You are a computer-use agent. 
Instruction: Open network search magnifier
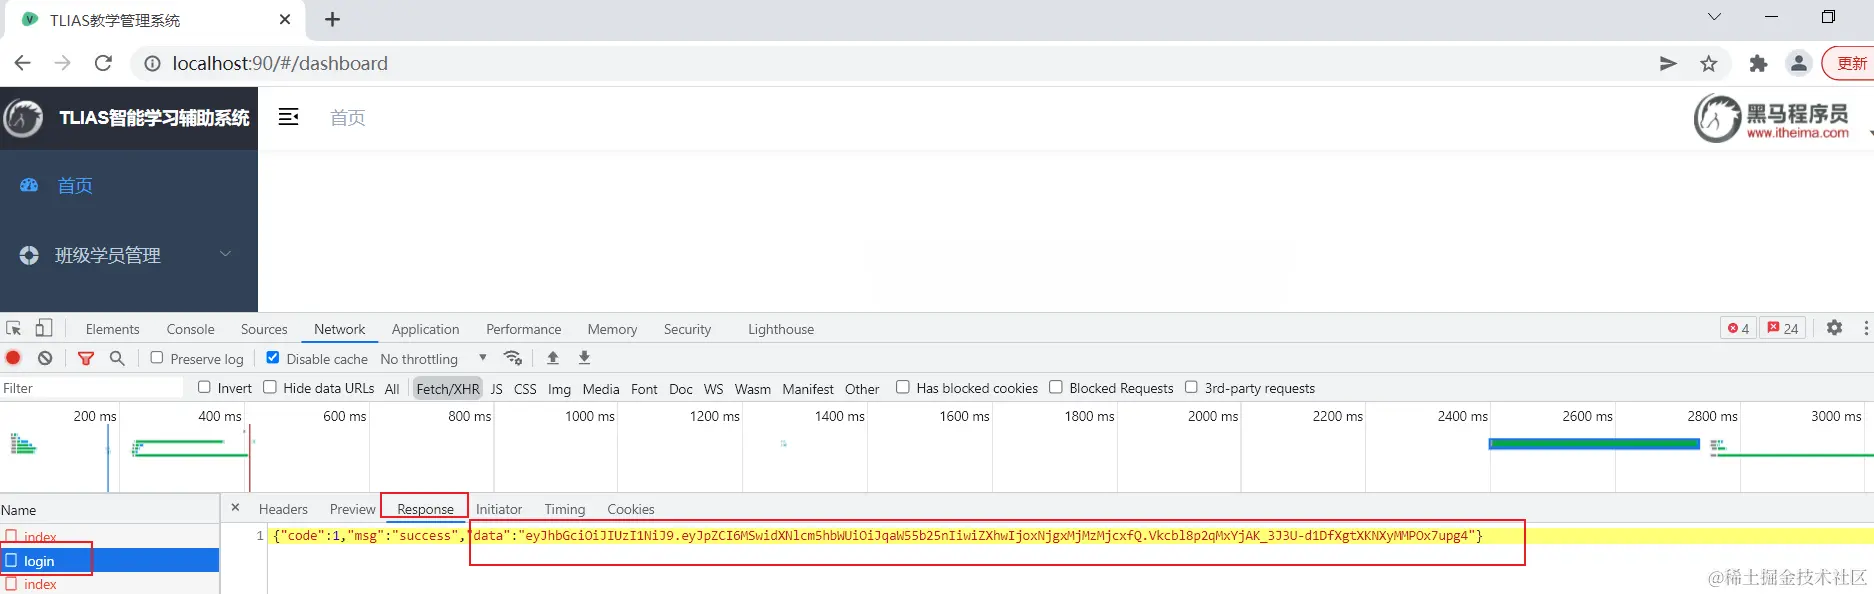tap(117, 358)
